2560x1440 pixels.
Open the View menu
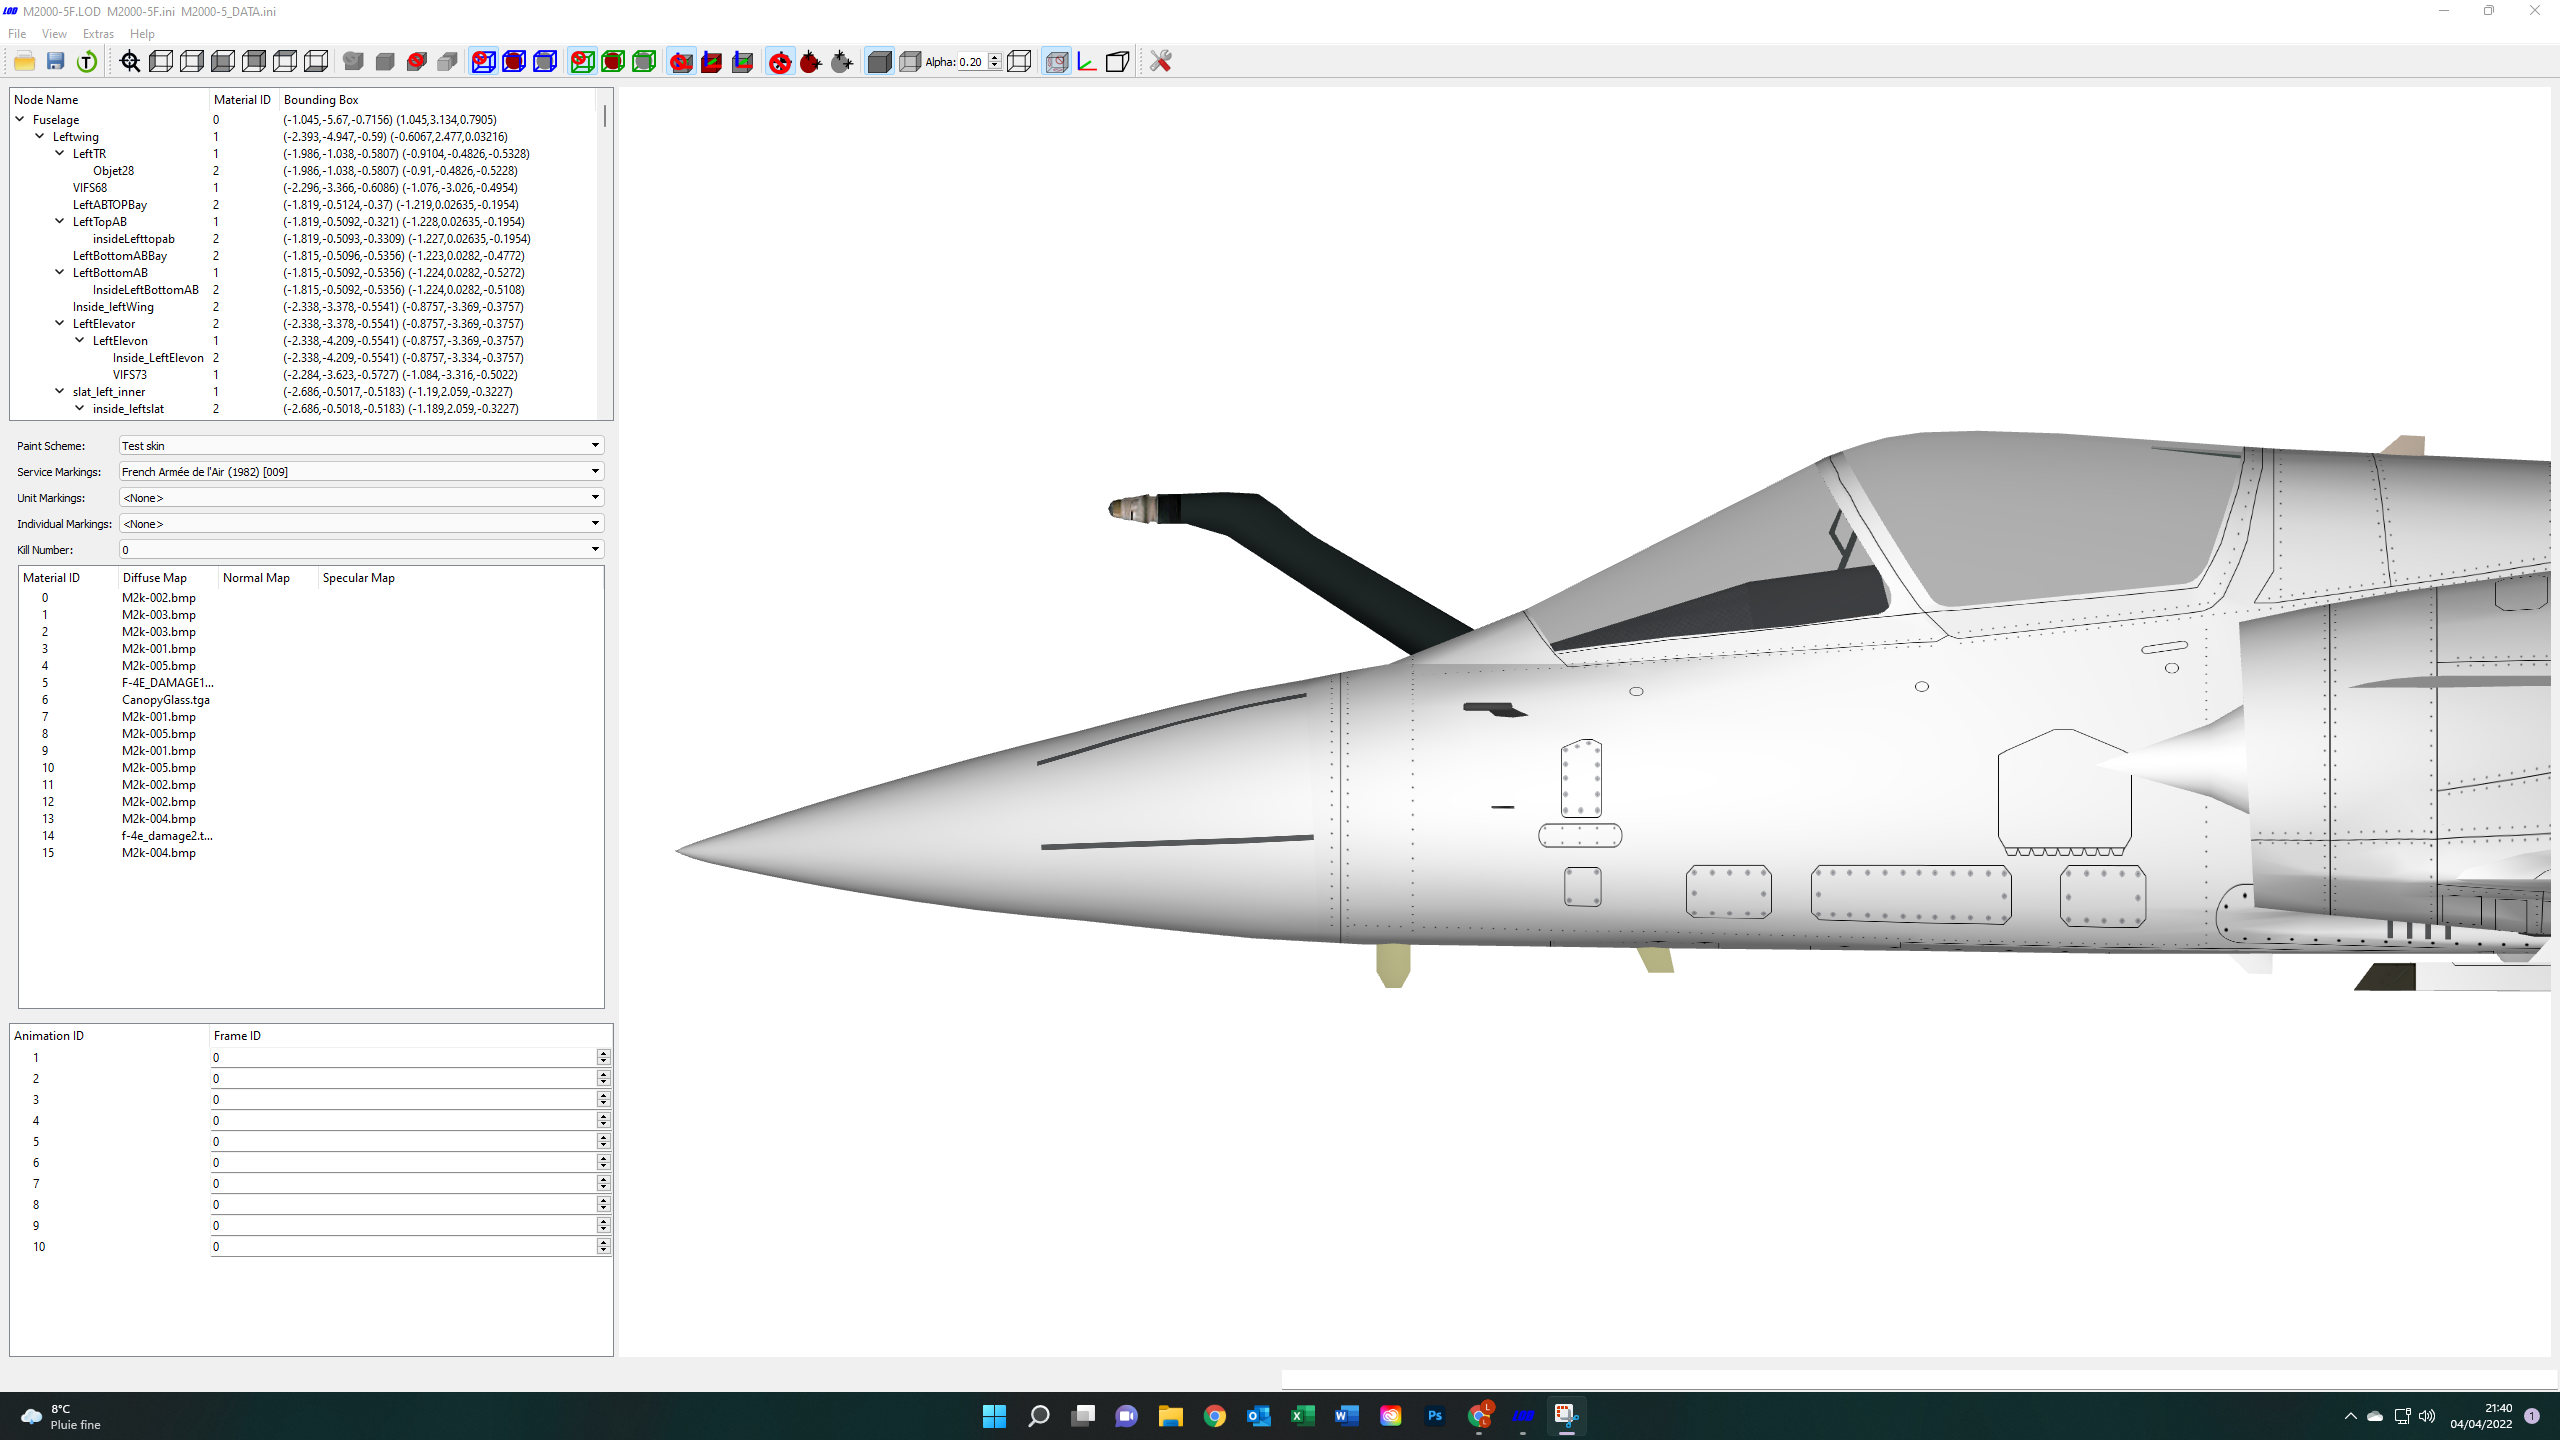click(54, 34)
